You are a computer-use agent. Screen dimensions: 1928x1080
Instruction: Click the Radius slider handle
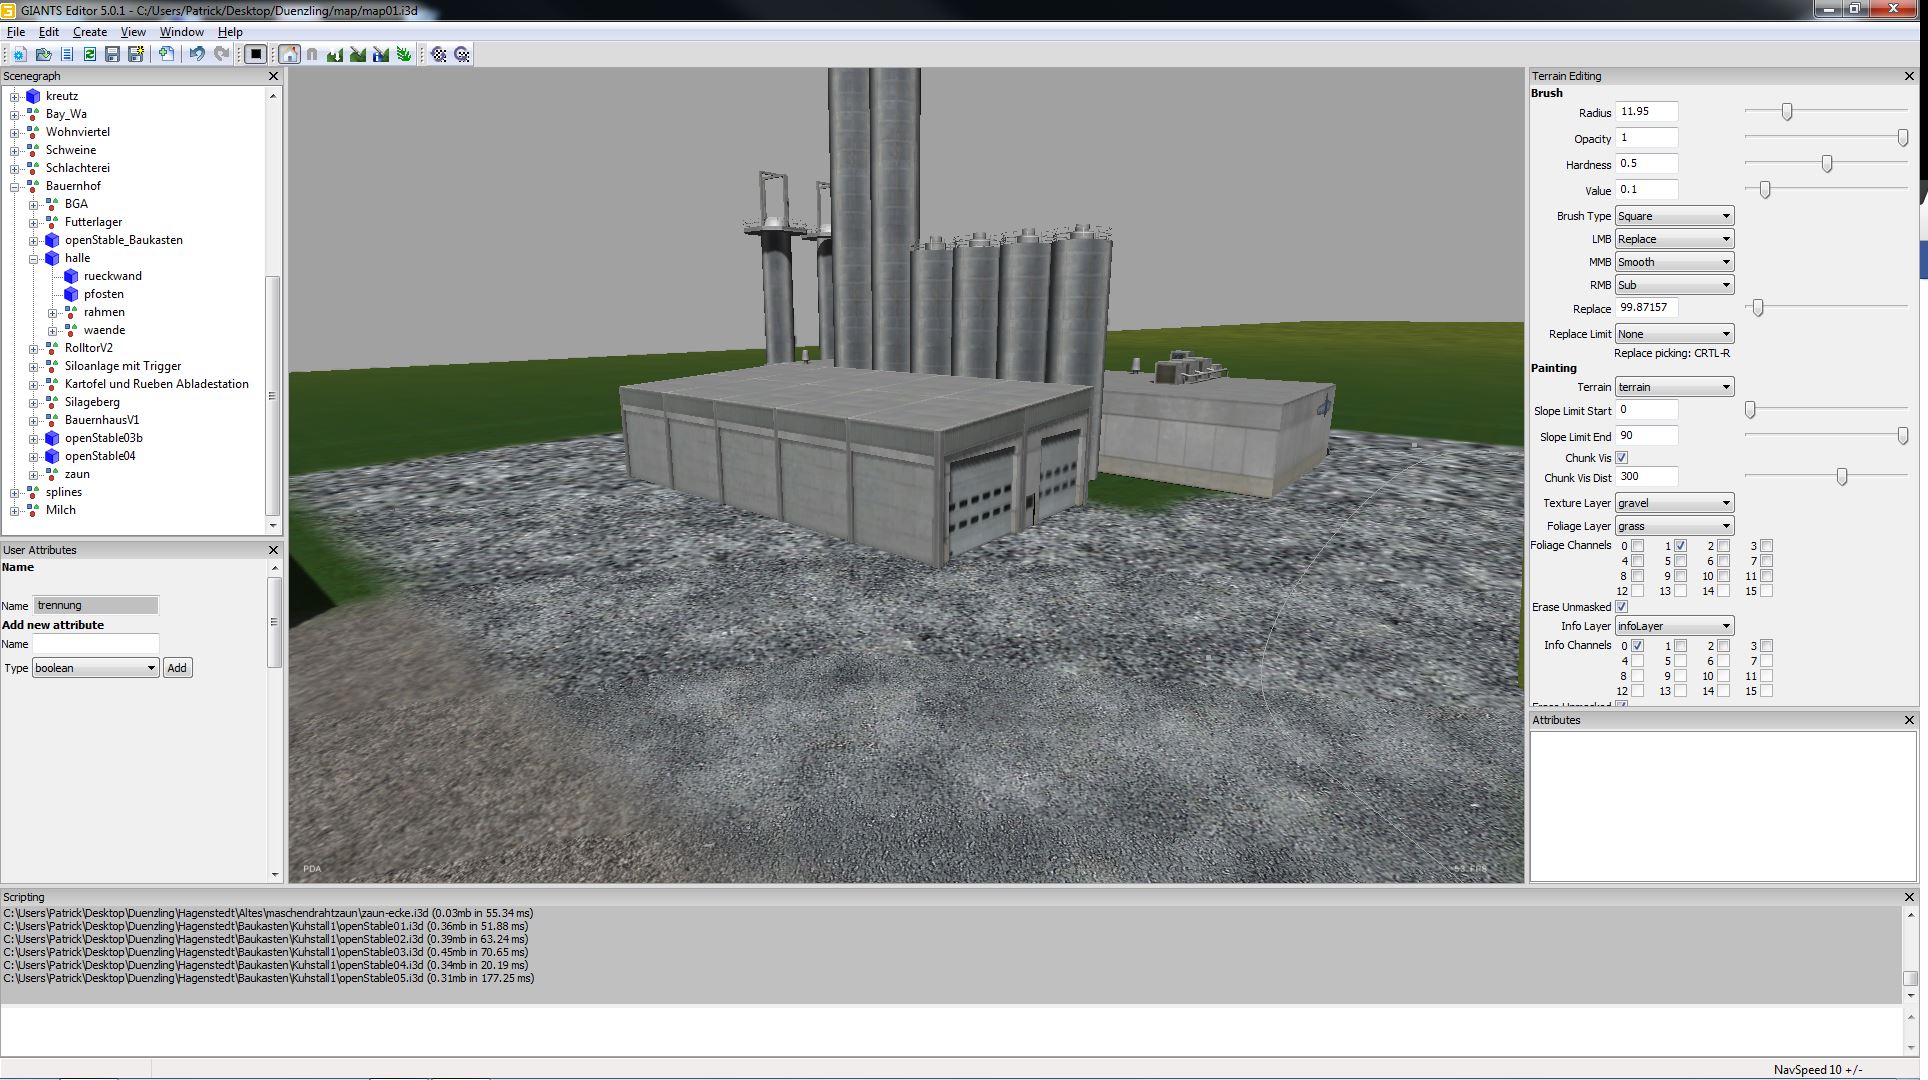[1787, 112]
